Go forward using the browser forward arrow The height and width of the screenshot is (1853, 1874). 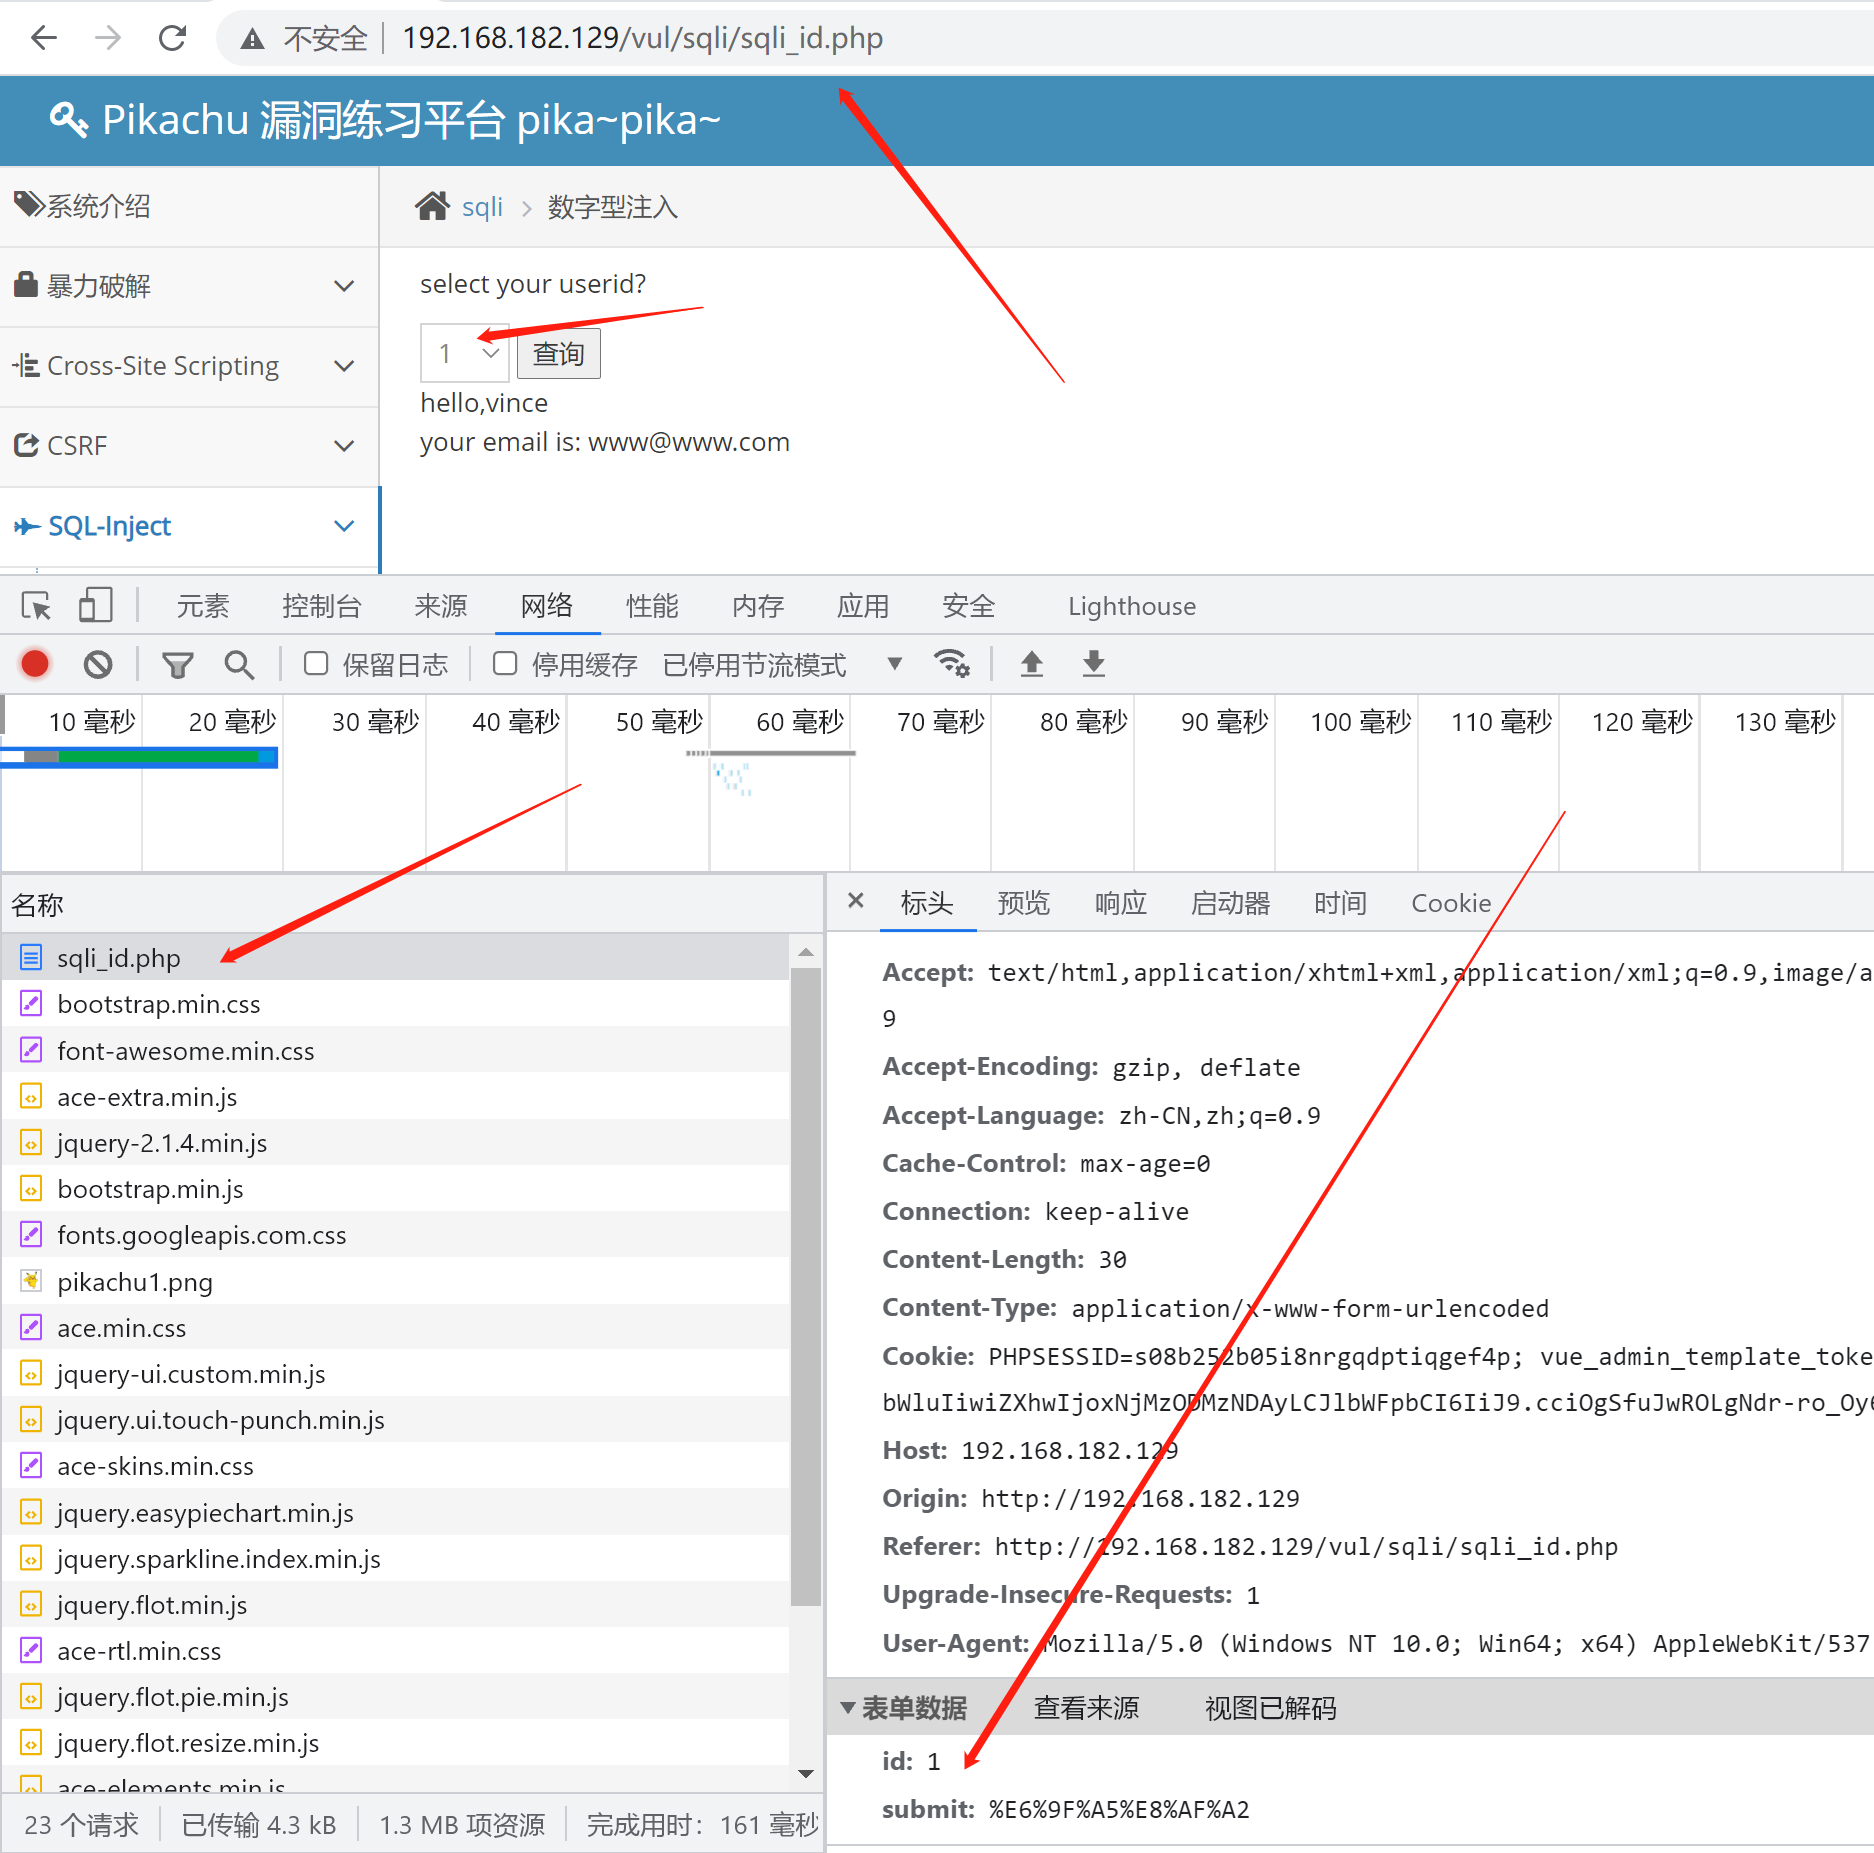[108, 38]
